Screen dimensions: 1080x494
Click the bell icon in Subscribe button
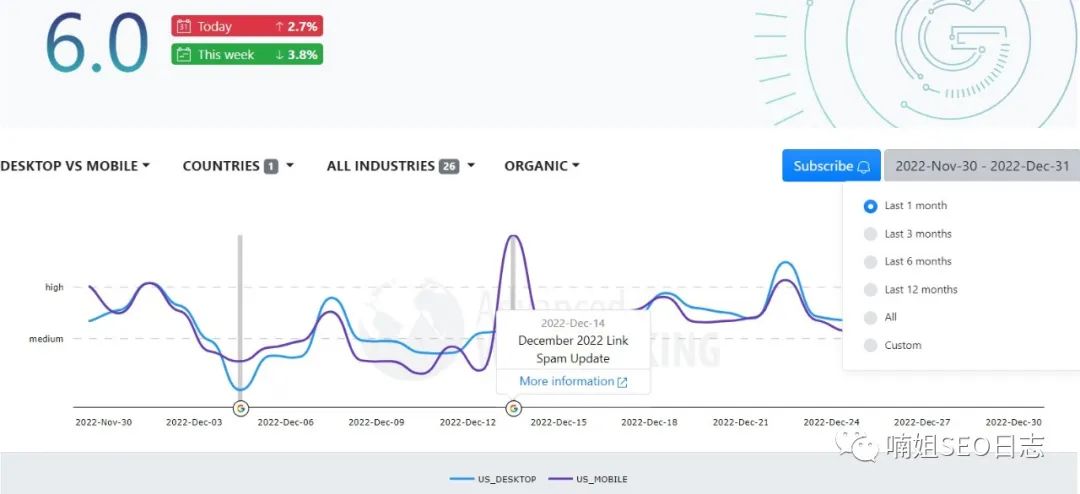pos(864,166)
